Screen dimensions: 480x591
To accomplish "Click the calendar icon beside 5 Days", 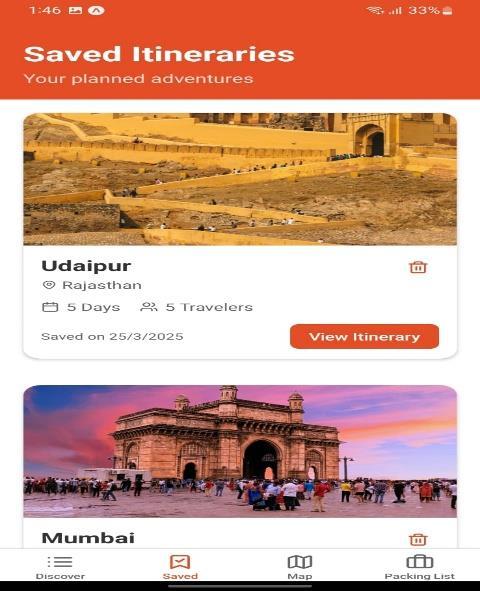I will [x=50, y=307].
